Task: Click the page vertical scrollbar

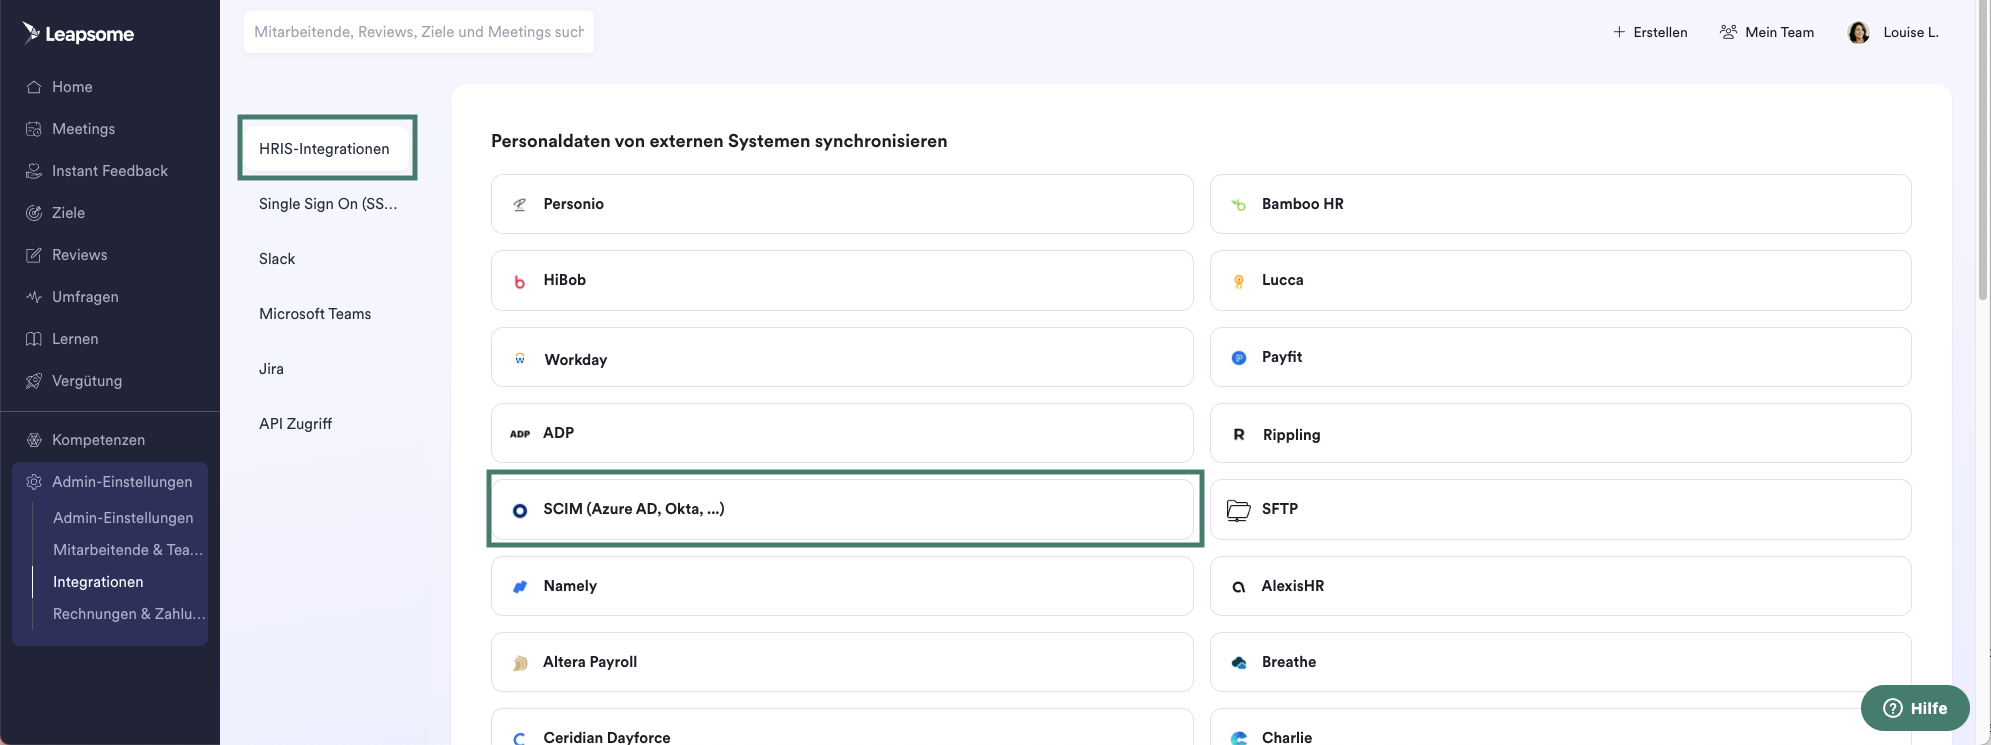Action: click(x=1983, y=150)
